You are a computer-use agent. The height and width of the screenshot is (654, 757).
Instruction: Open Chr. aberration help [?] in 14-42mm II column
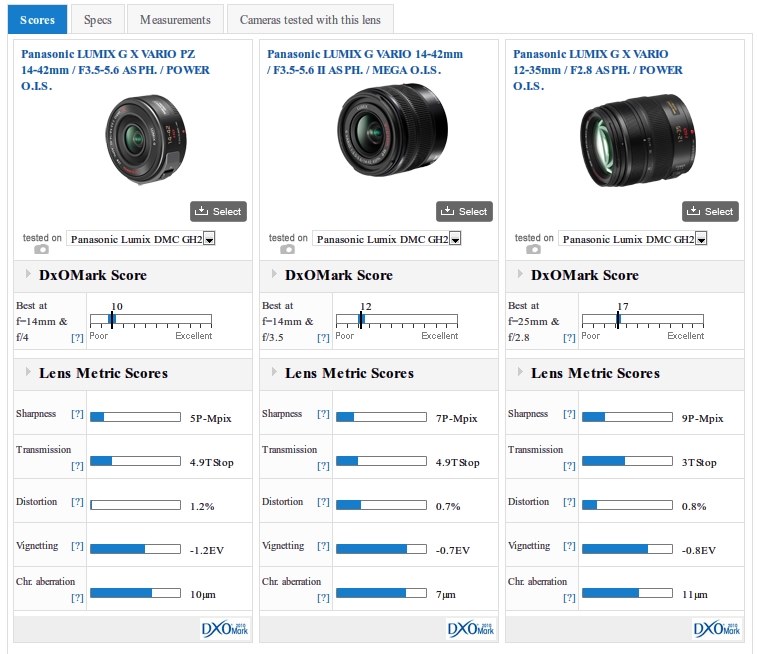pos(323,598)
